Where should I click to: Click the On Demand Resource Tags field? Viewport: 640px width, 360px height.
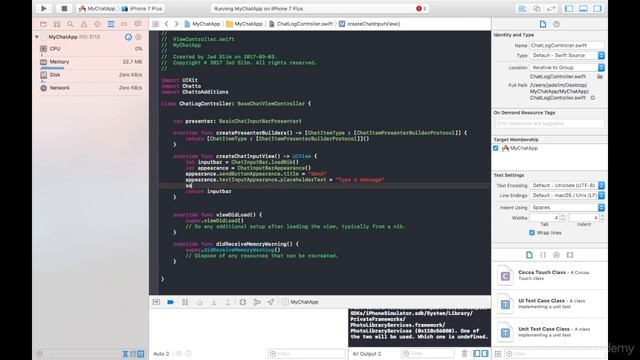tap(549, 123)
